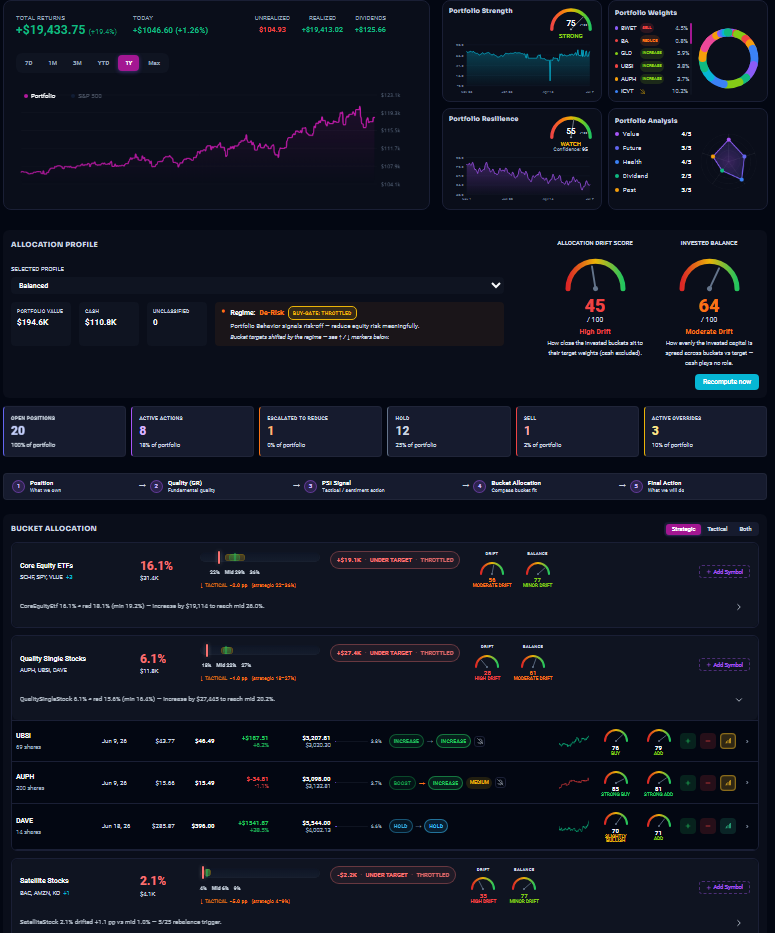
Task: Click the Allocation Drift Score gauge
Action: [595, 275]
